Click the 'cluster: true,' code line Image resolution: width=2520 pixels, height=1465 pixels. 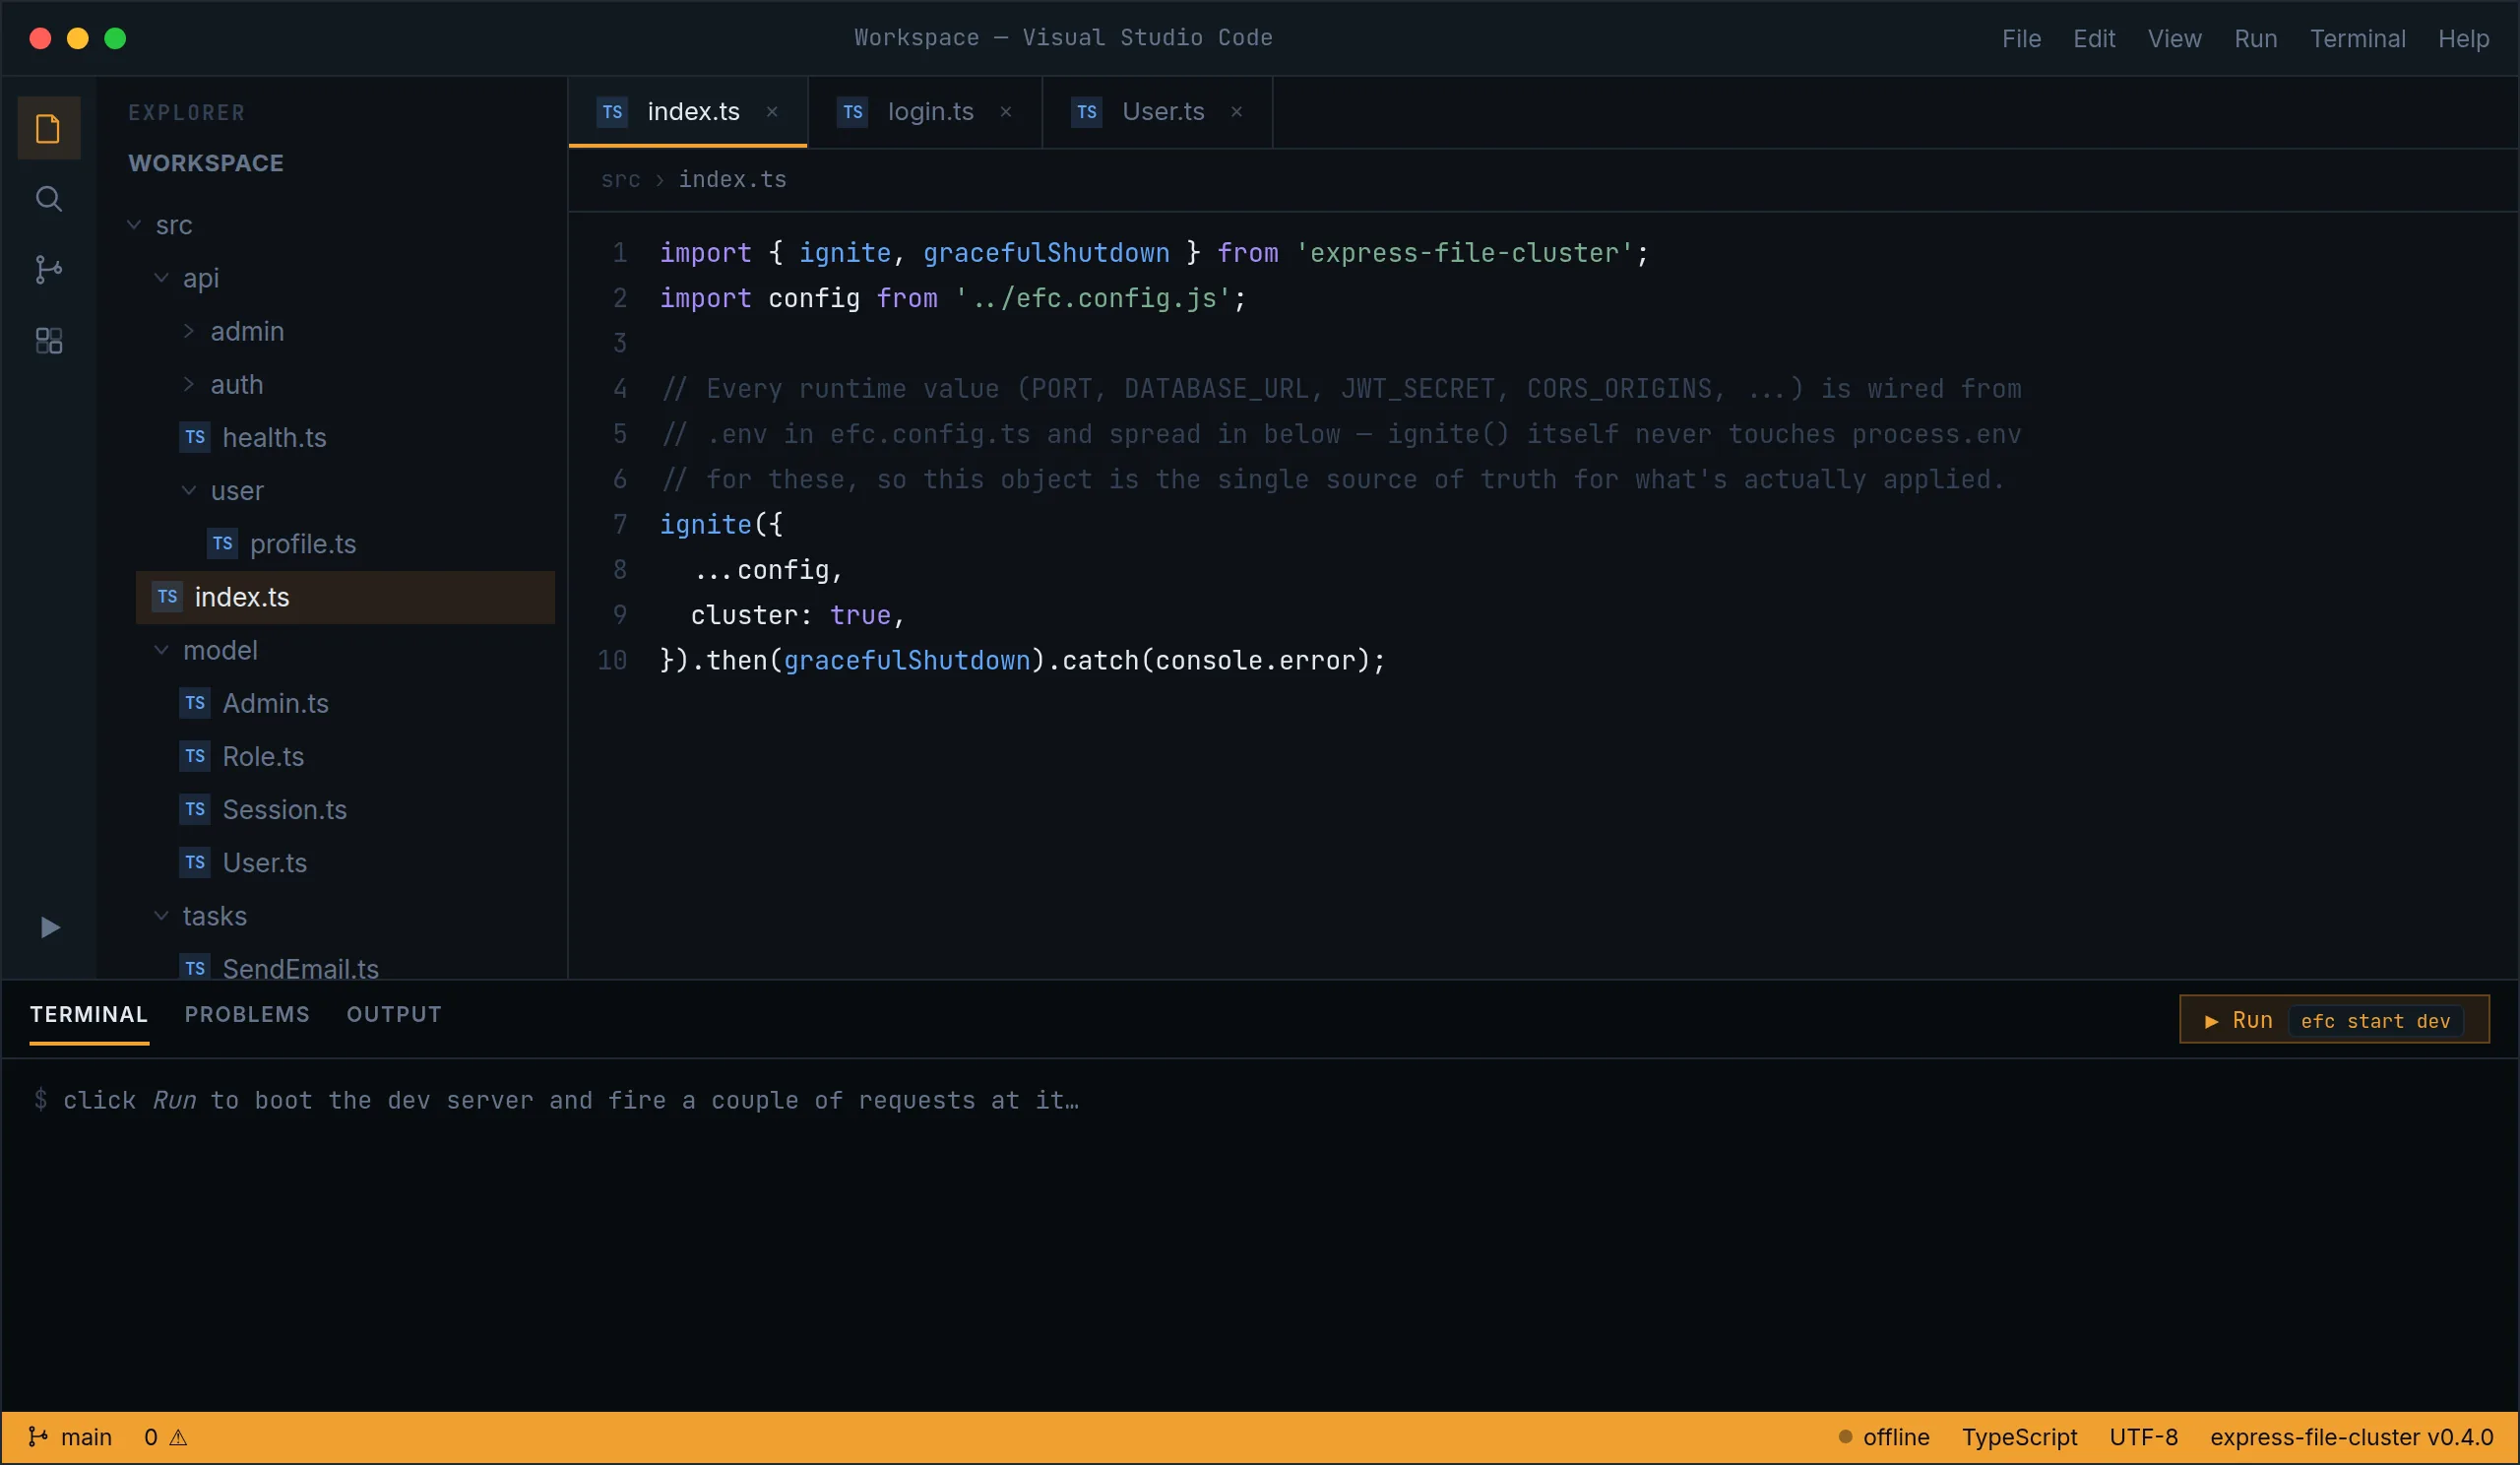798,615
